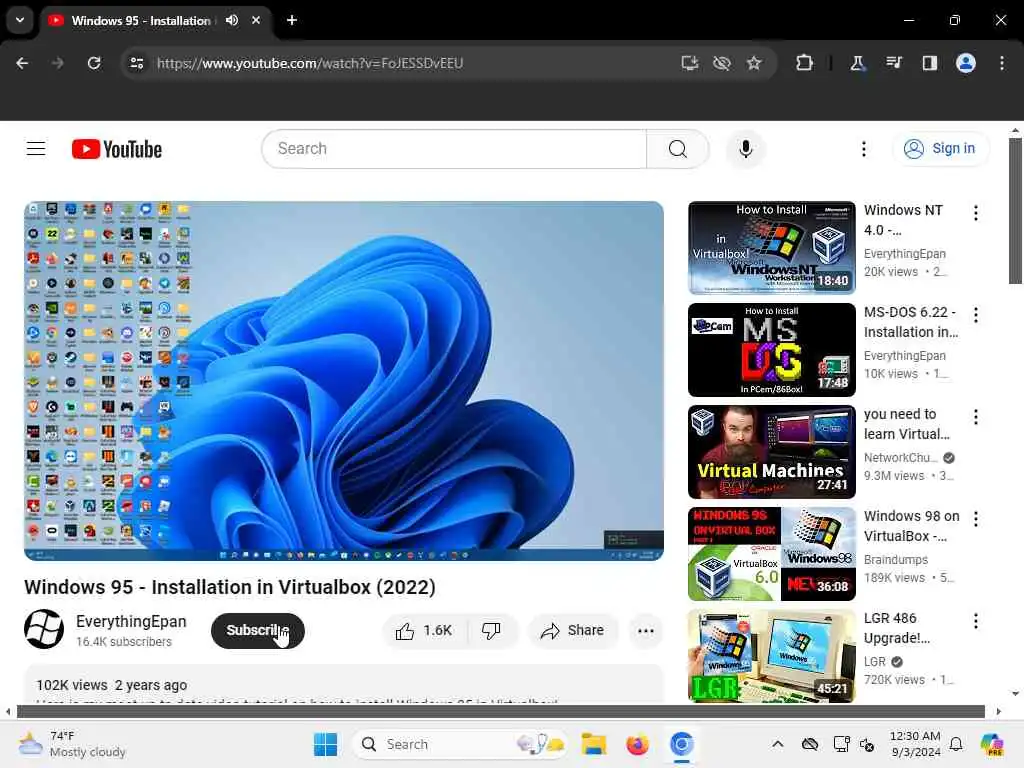Open more actions ellipsis below video

pyautogui.click(x=645, y=630)
